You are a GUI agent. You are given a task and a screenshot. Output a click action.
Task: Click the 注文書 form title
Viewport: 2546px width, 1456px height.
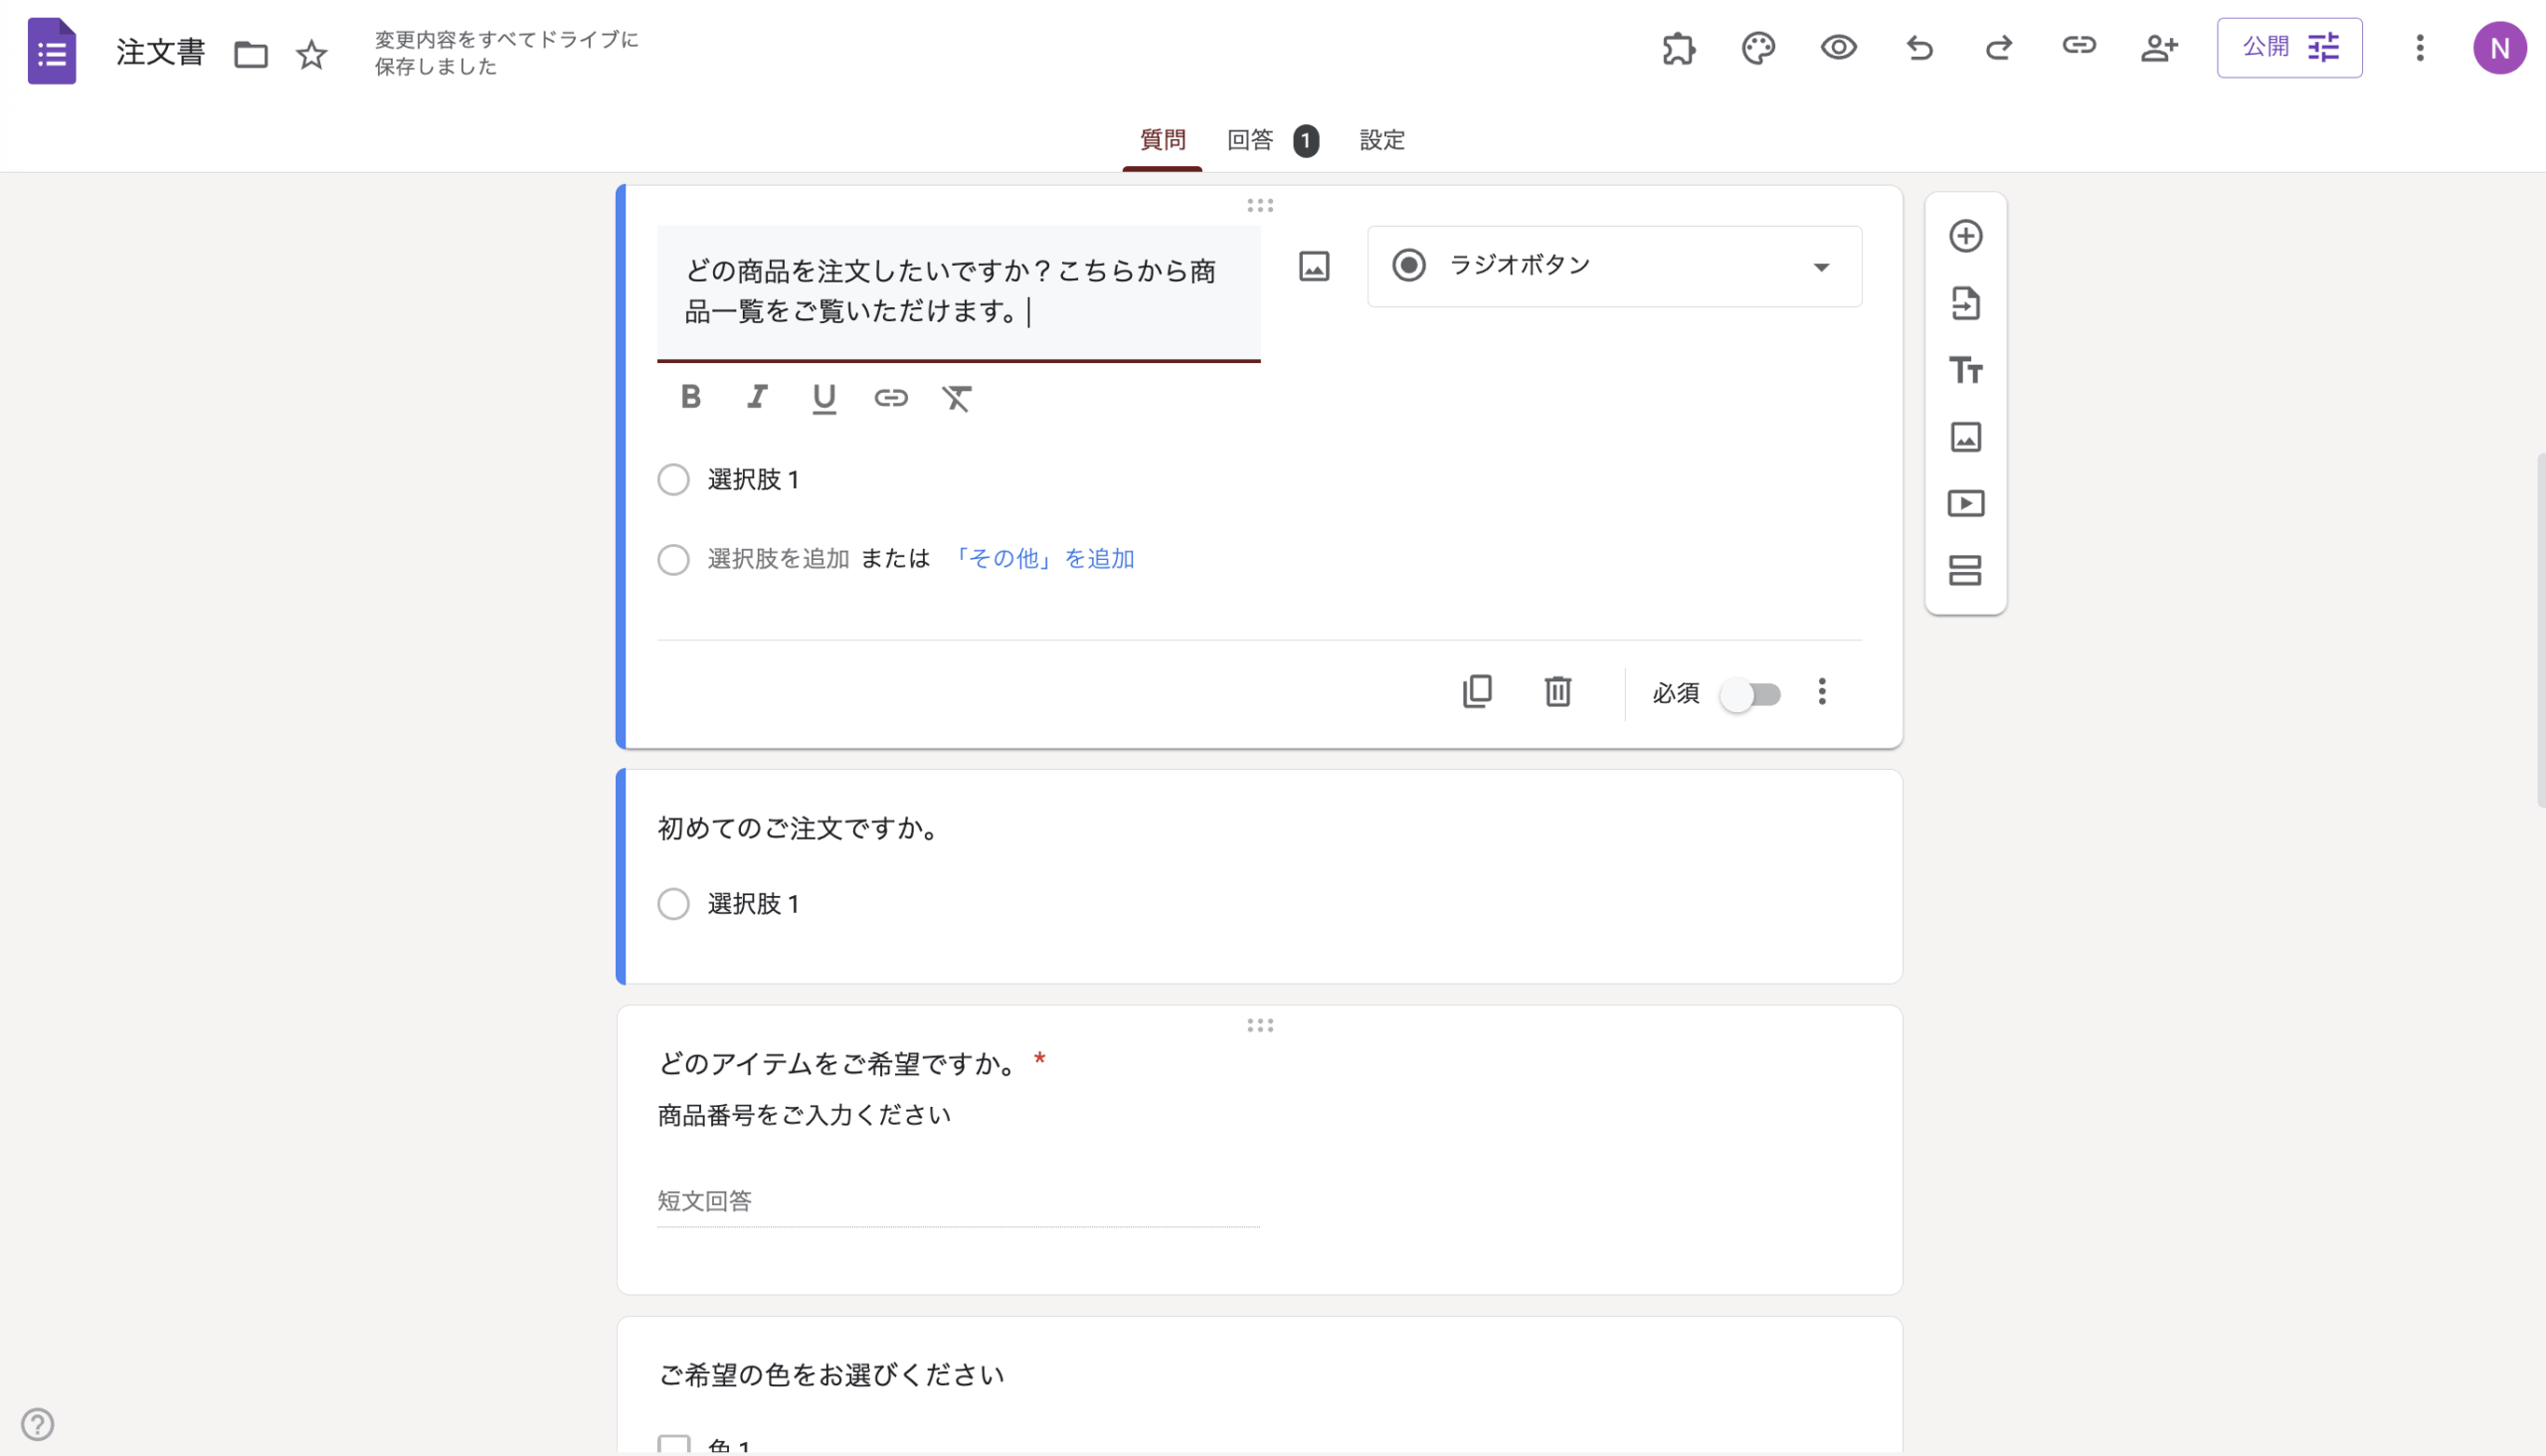[160, 52]
